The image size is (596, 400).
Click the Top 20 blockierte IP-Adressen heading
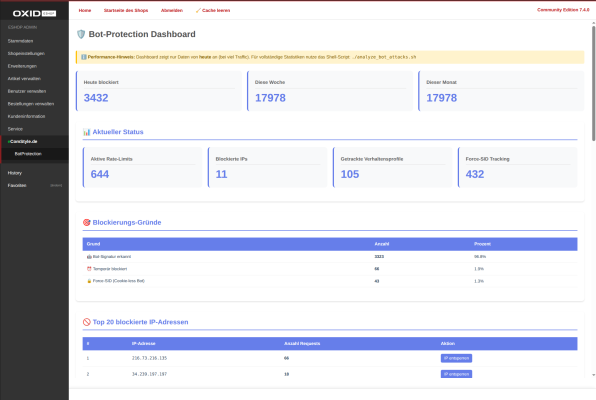coord(140,322)
